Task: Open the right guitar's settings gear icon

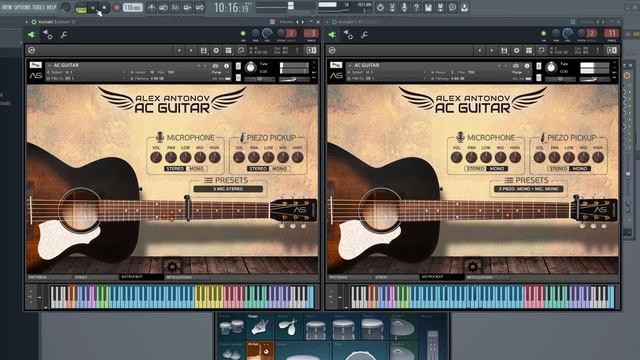Action: coord(473,267)
